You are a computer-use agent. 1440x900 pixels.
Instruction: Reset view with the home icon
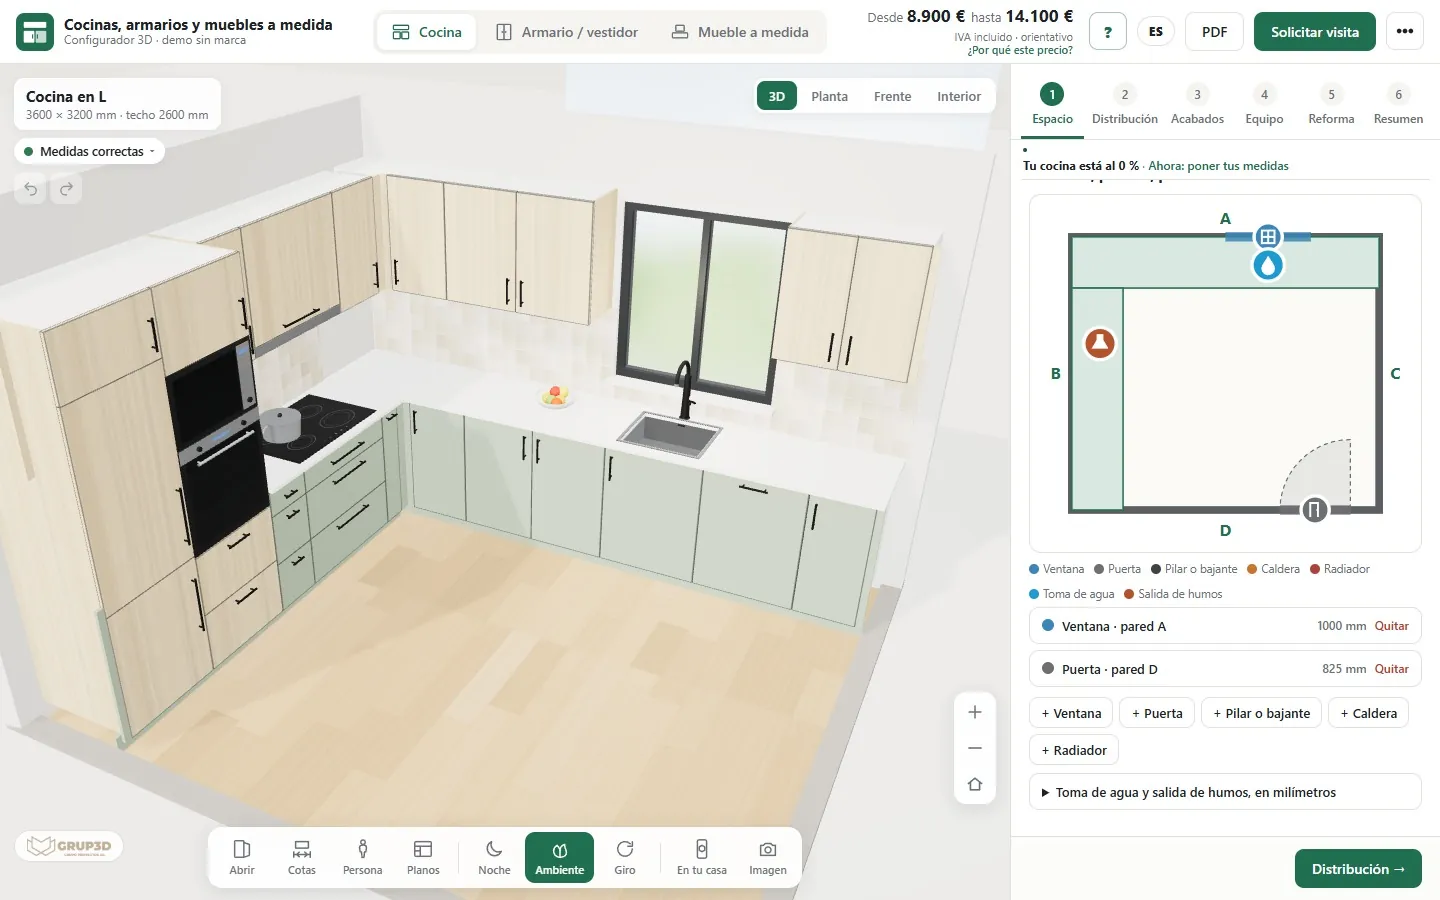(975, 784)
